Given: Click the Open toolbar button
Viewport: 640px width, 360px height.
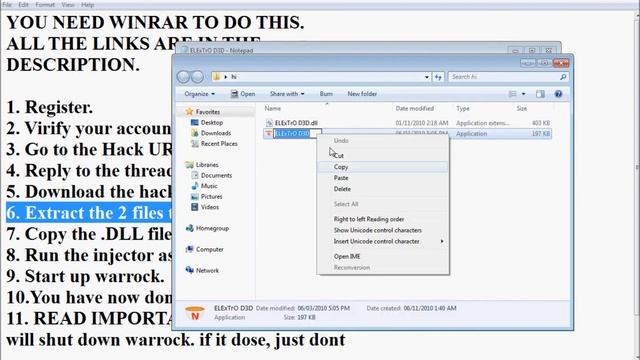Looking at the screenshot, I should [243, 94].
